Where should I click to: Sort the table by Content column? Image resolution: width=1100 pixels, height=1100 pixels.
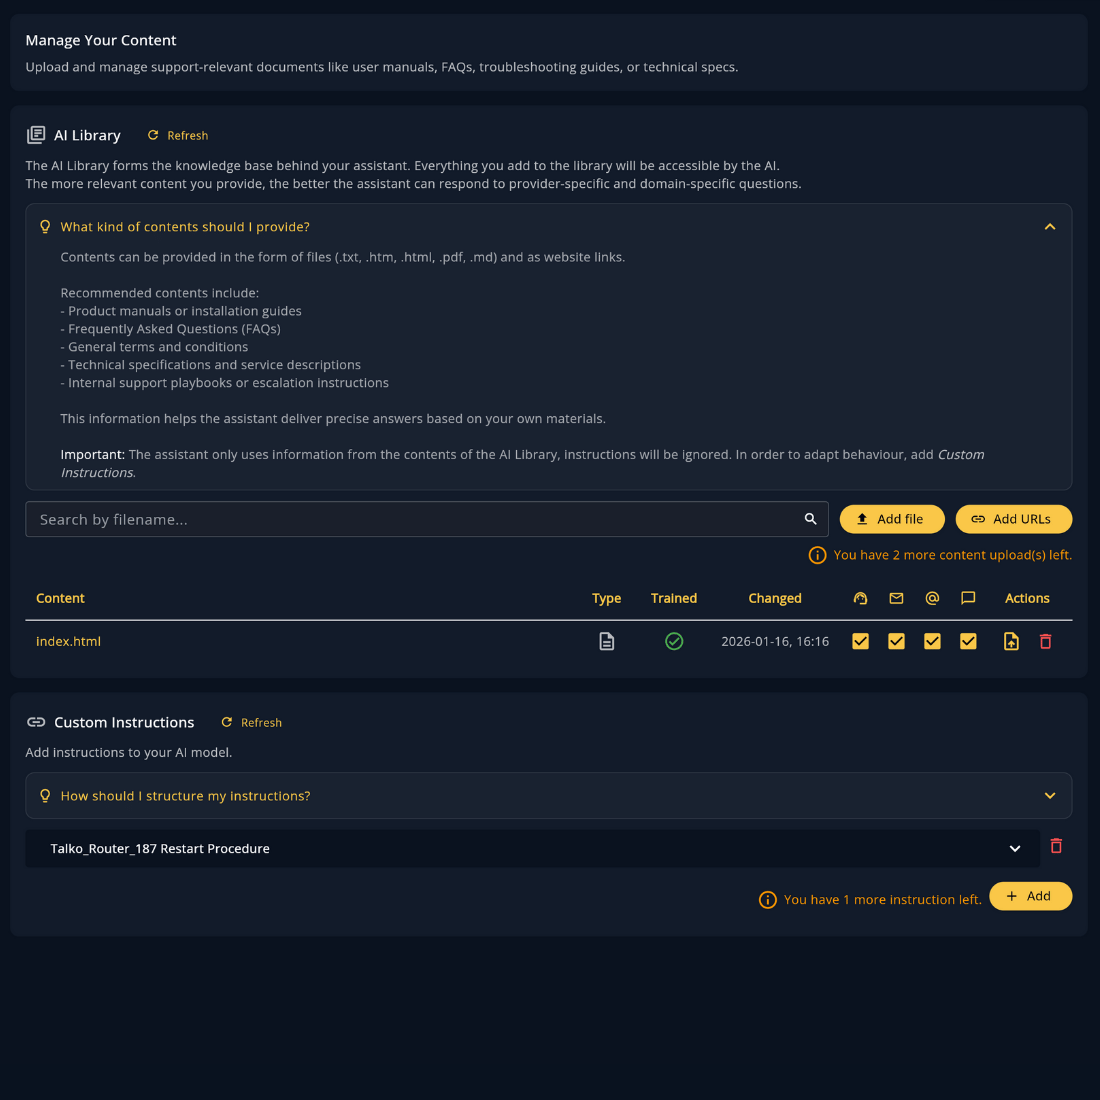60,598
